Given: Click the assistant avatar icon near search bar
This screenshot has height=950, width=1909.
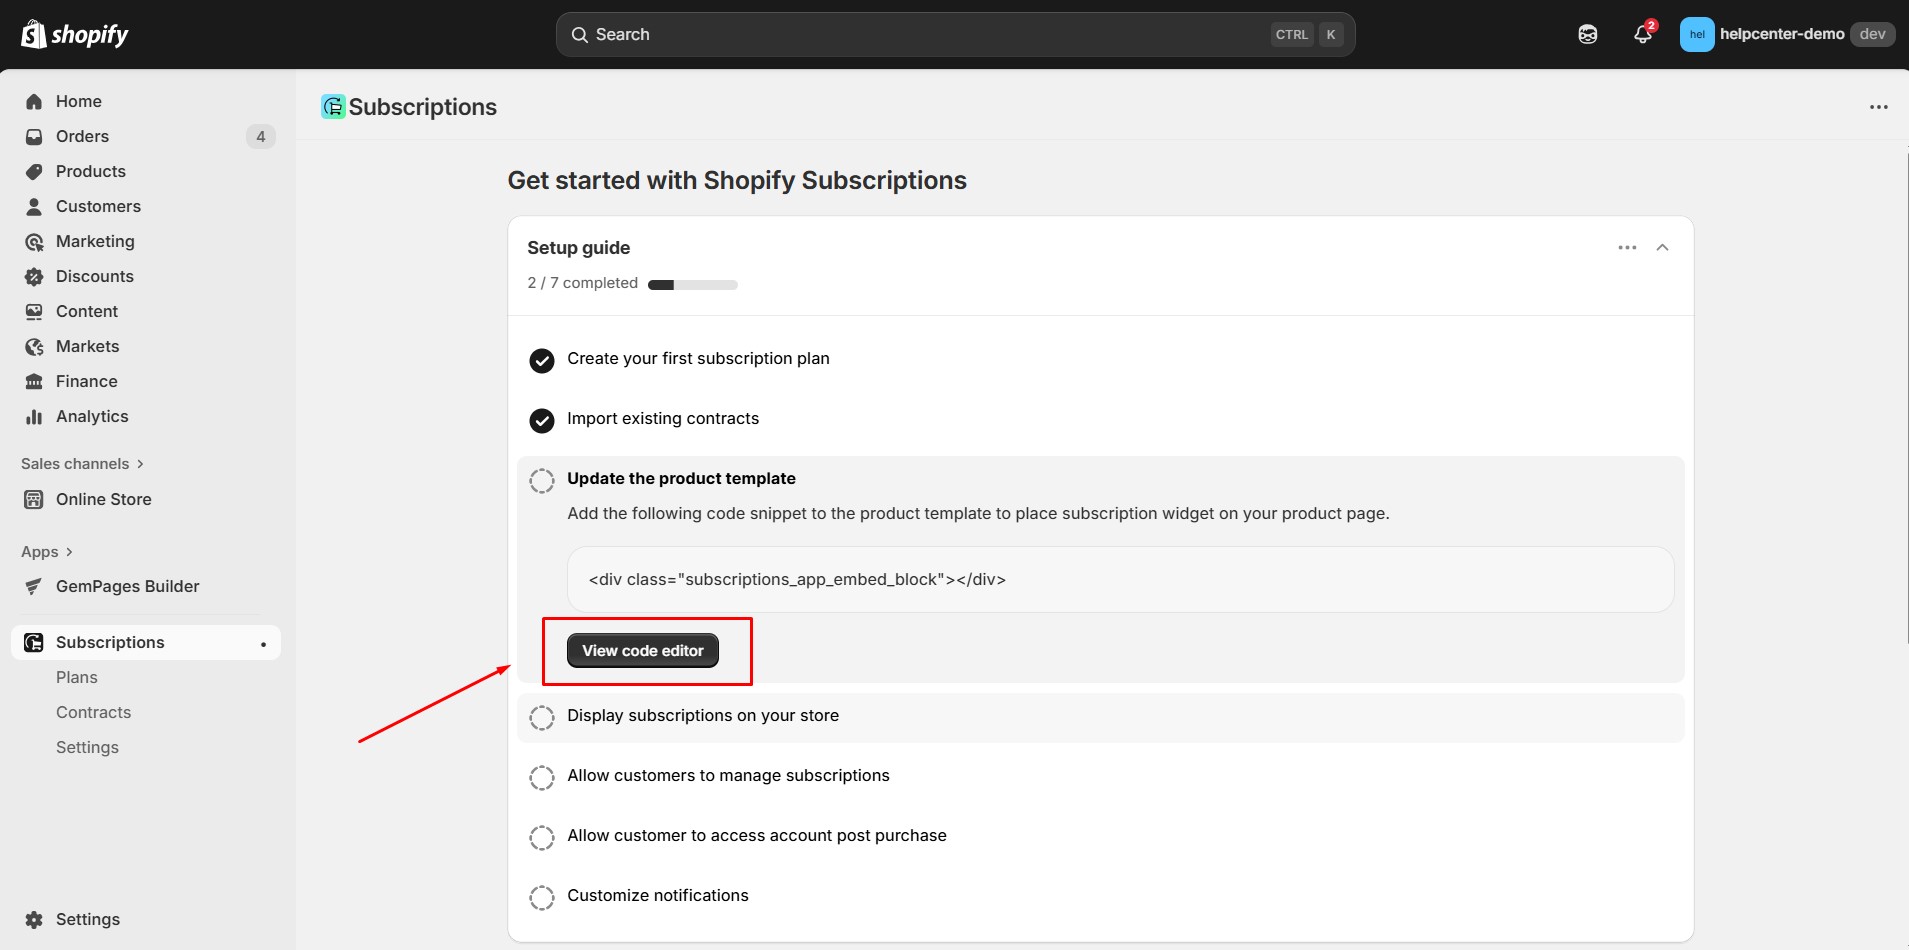Looking at the screenshot, I should pos(1588,33).
